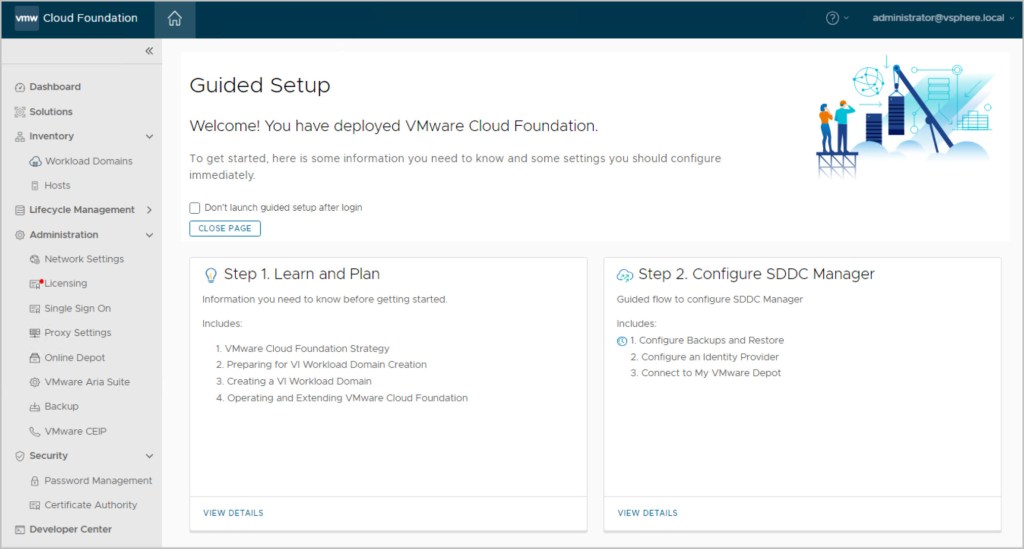Collapse the Security section chevron
Screen dimensions: 1024x549
150,456
